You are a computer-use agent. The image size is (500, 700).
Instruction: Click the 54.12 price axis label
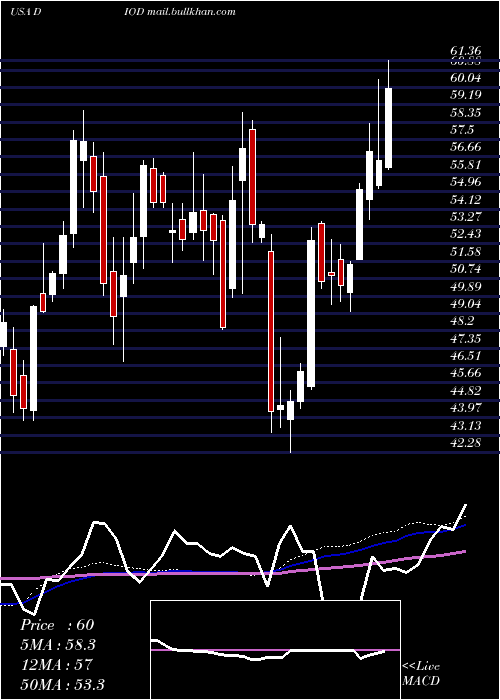click(x=465, y=200)
